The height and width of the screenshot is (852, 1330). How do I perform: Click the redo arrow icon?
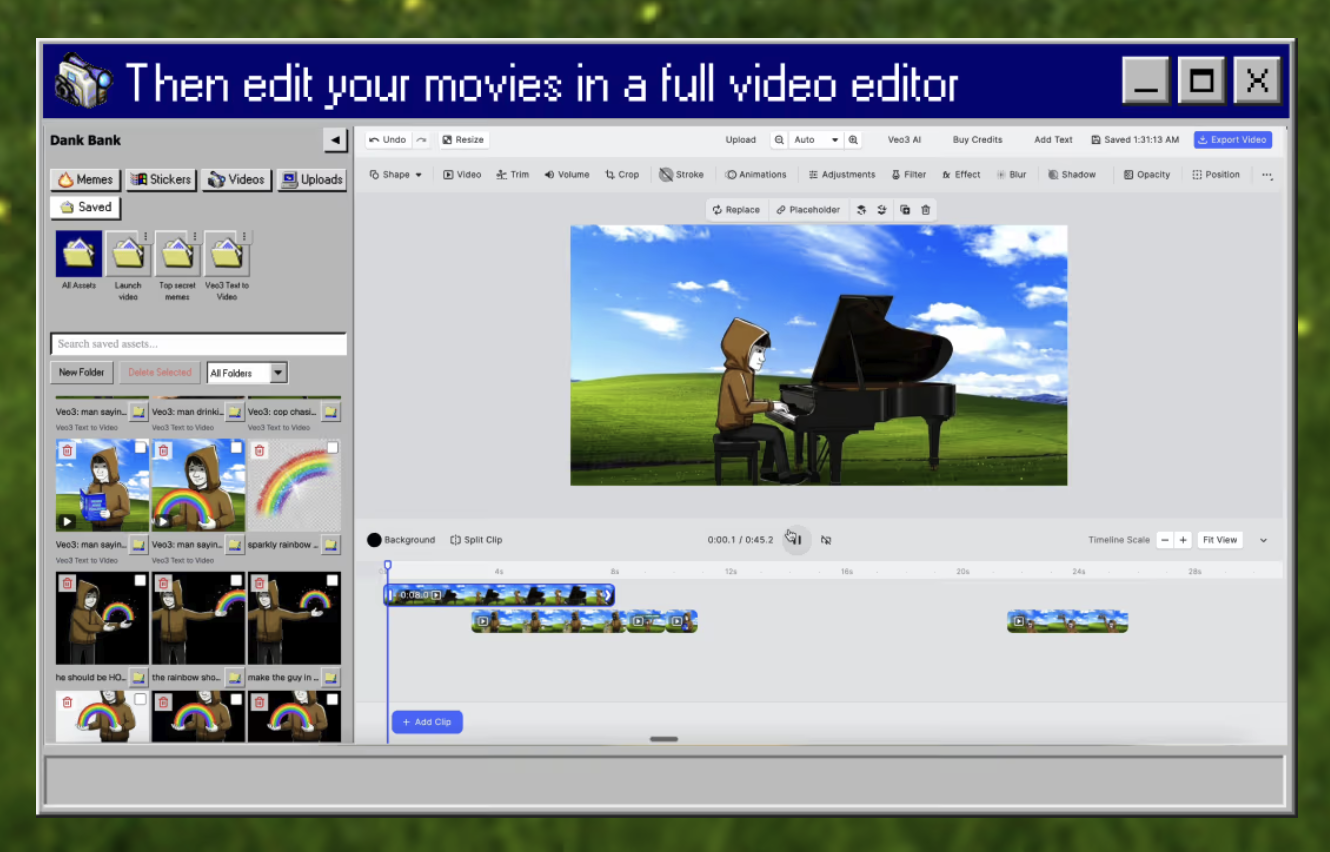(422, 140)
